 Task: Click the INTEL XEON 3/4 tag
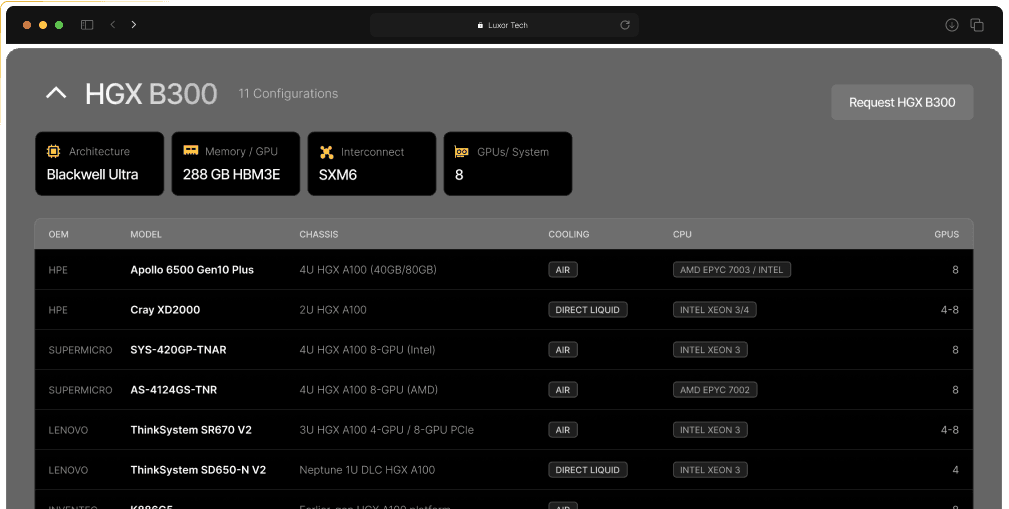tap(715, 310)
